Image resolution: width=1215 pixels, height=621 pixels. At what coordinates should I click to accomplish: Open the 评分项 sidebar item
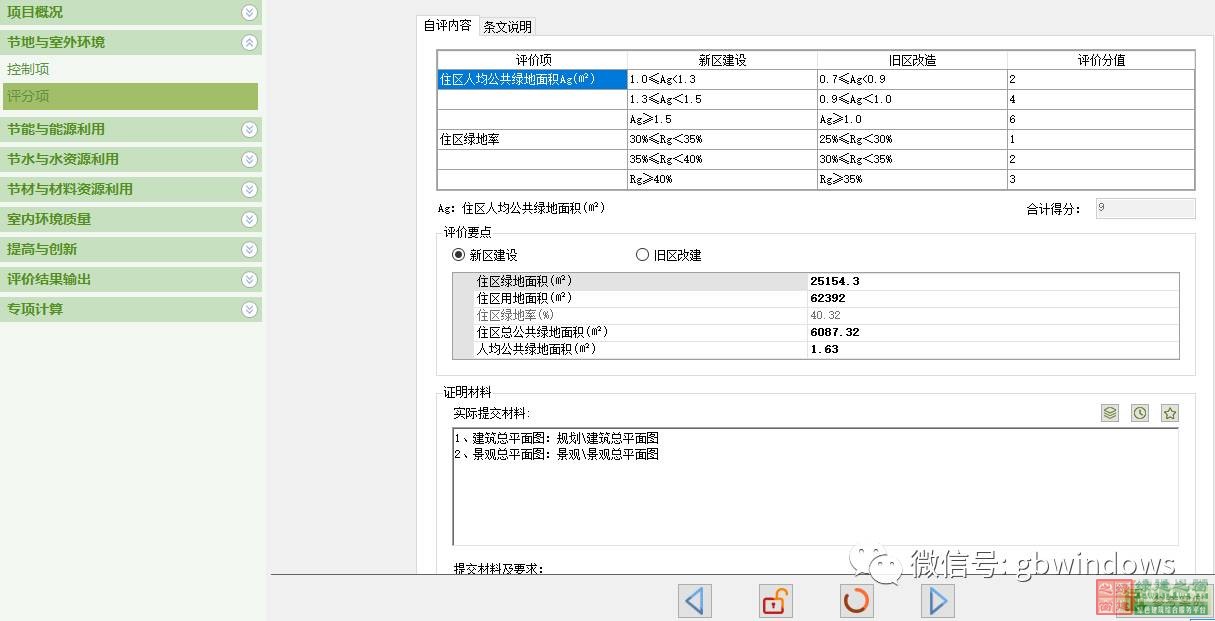tap(28, 96)
